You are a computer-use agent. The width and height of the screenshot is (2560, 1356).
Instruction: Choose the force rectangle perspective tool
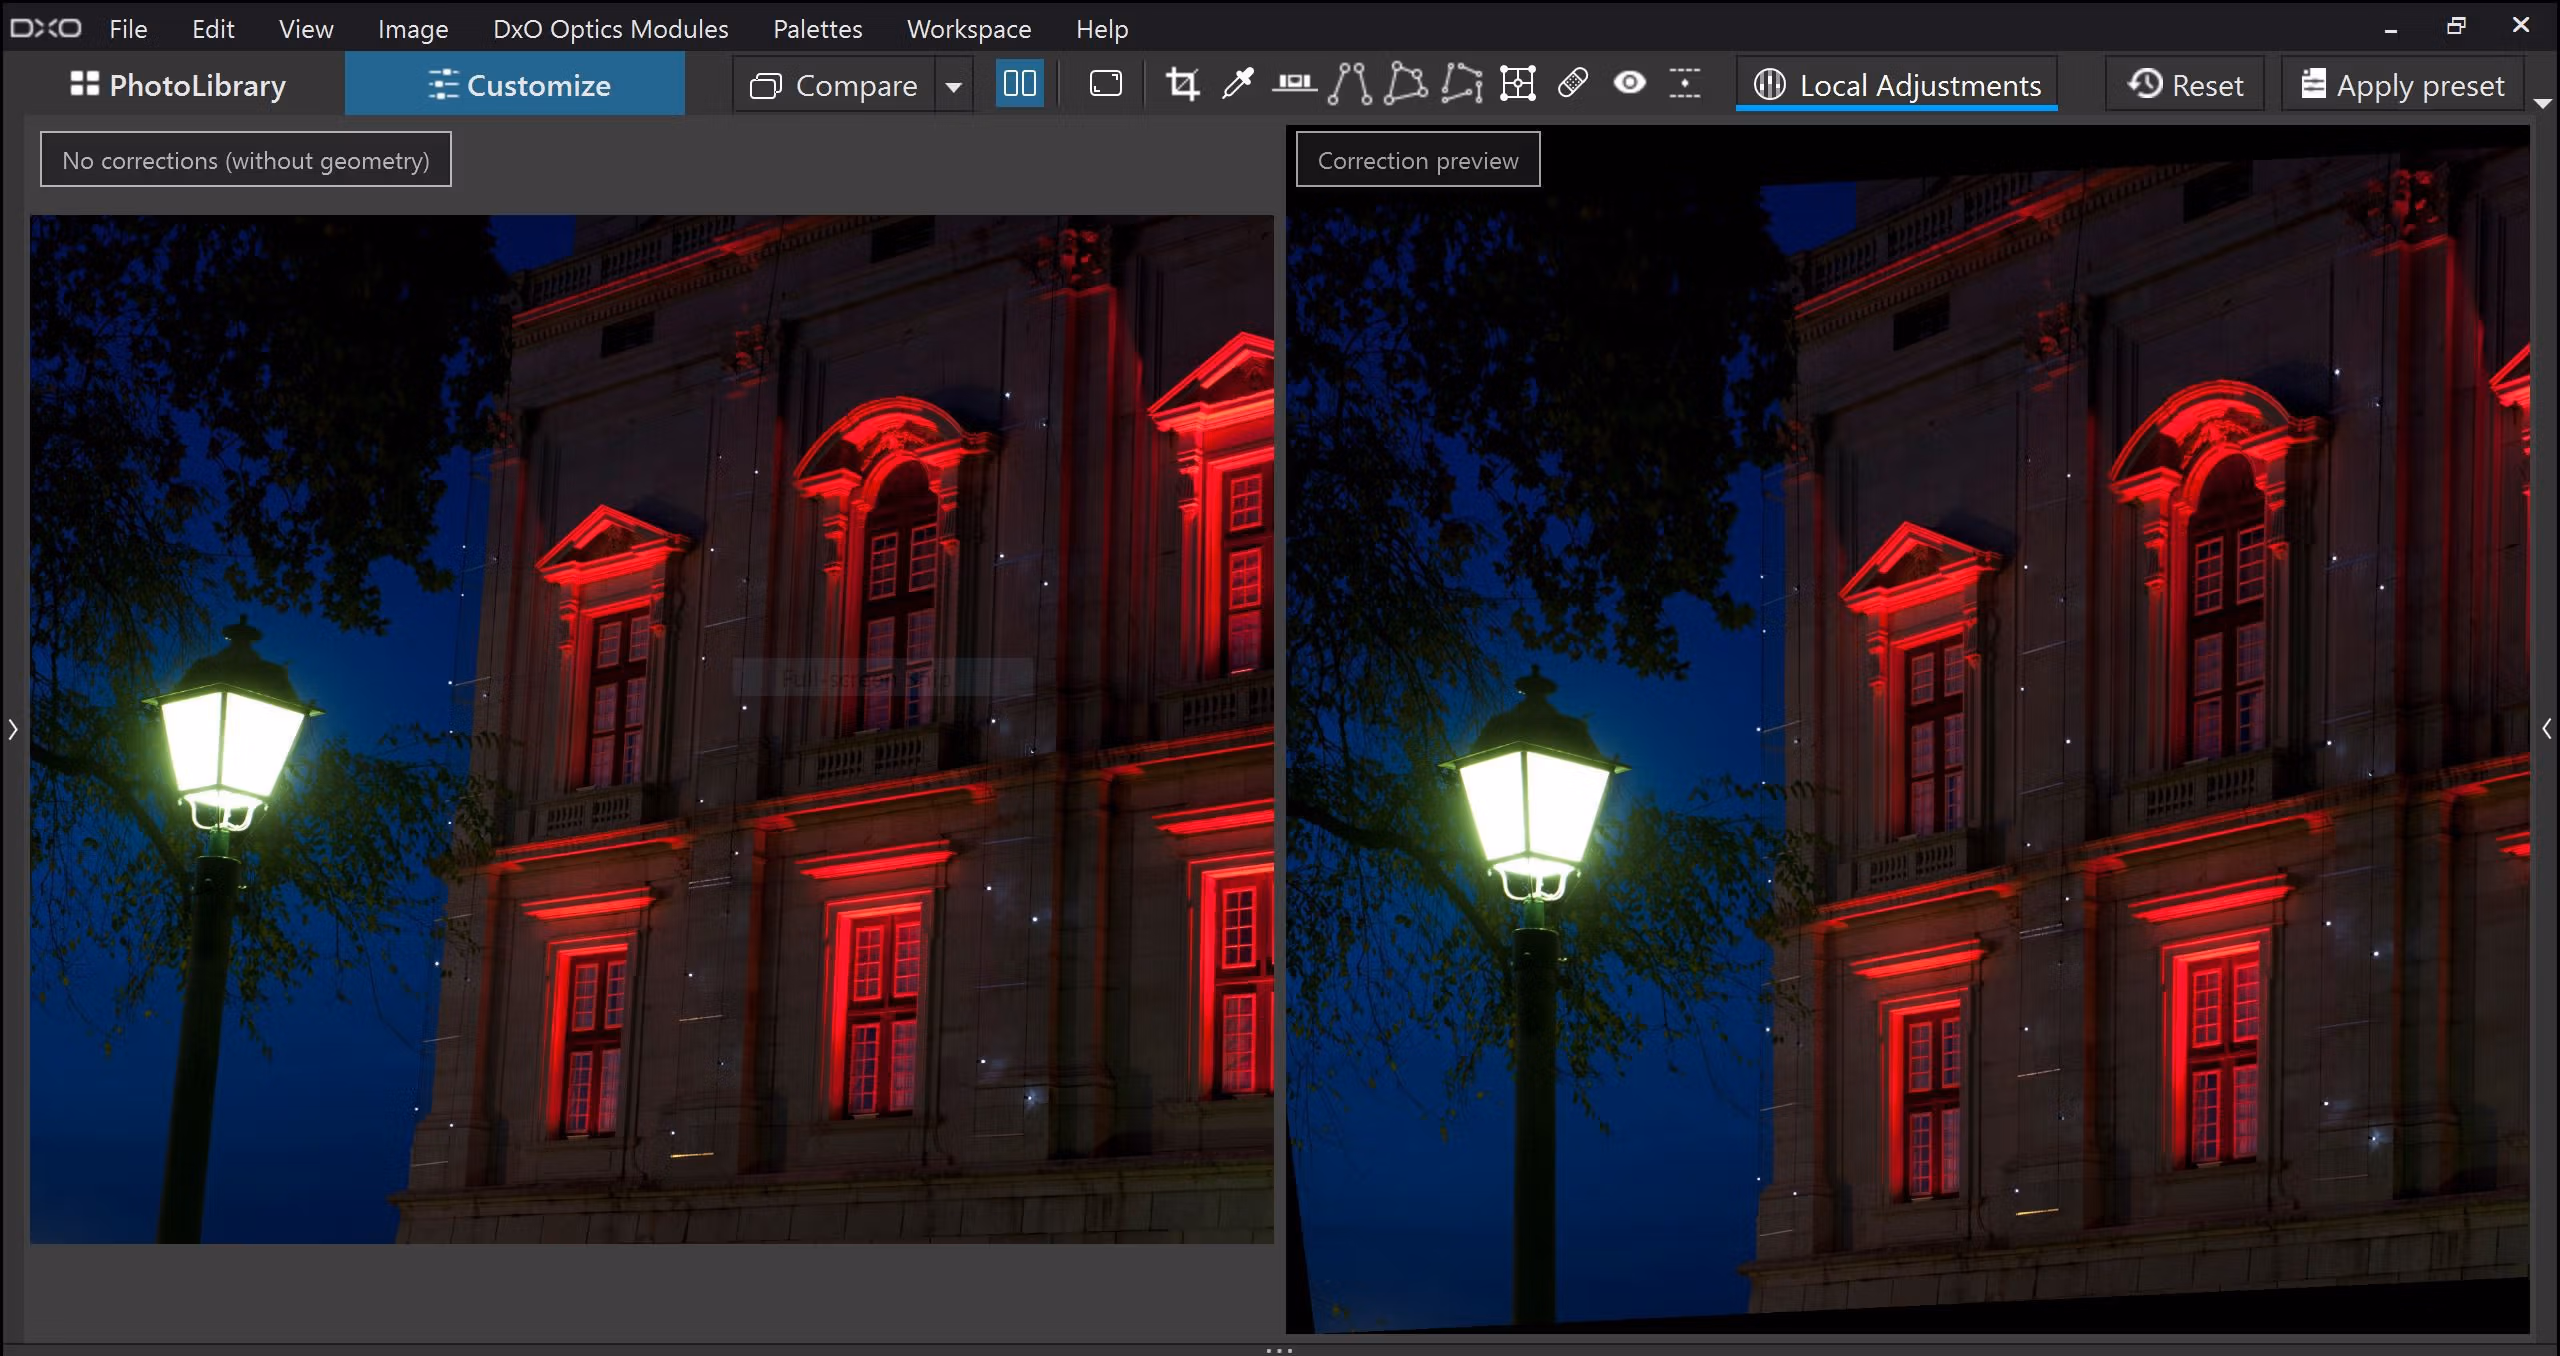click(x=1405, y=84)
